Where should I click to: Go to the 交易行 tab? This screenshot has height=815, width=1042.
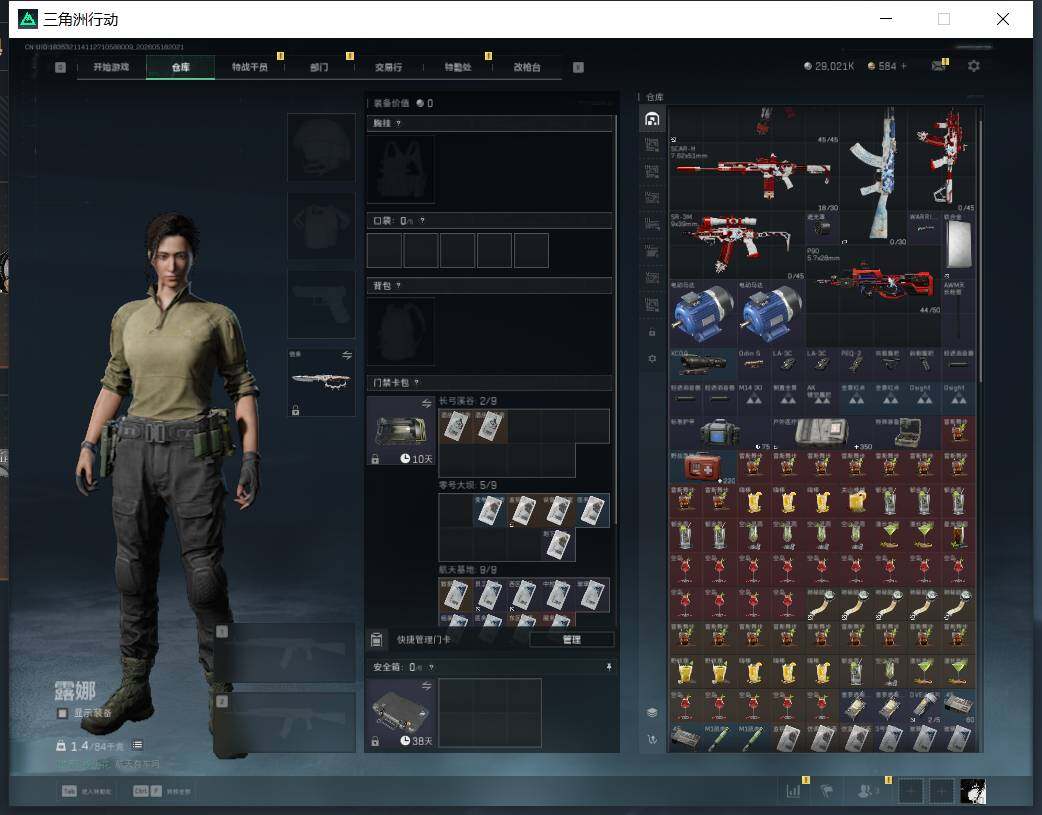tap(388, 67)
